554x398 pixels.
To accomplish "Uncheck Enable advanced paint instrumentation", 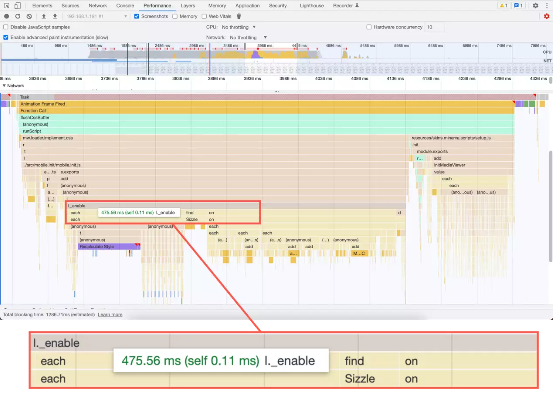I will pyautogui.click(x=6, y=37).
